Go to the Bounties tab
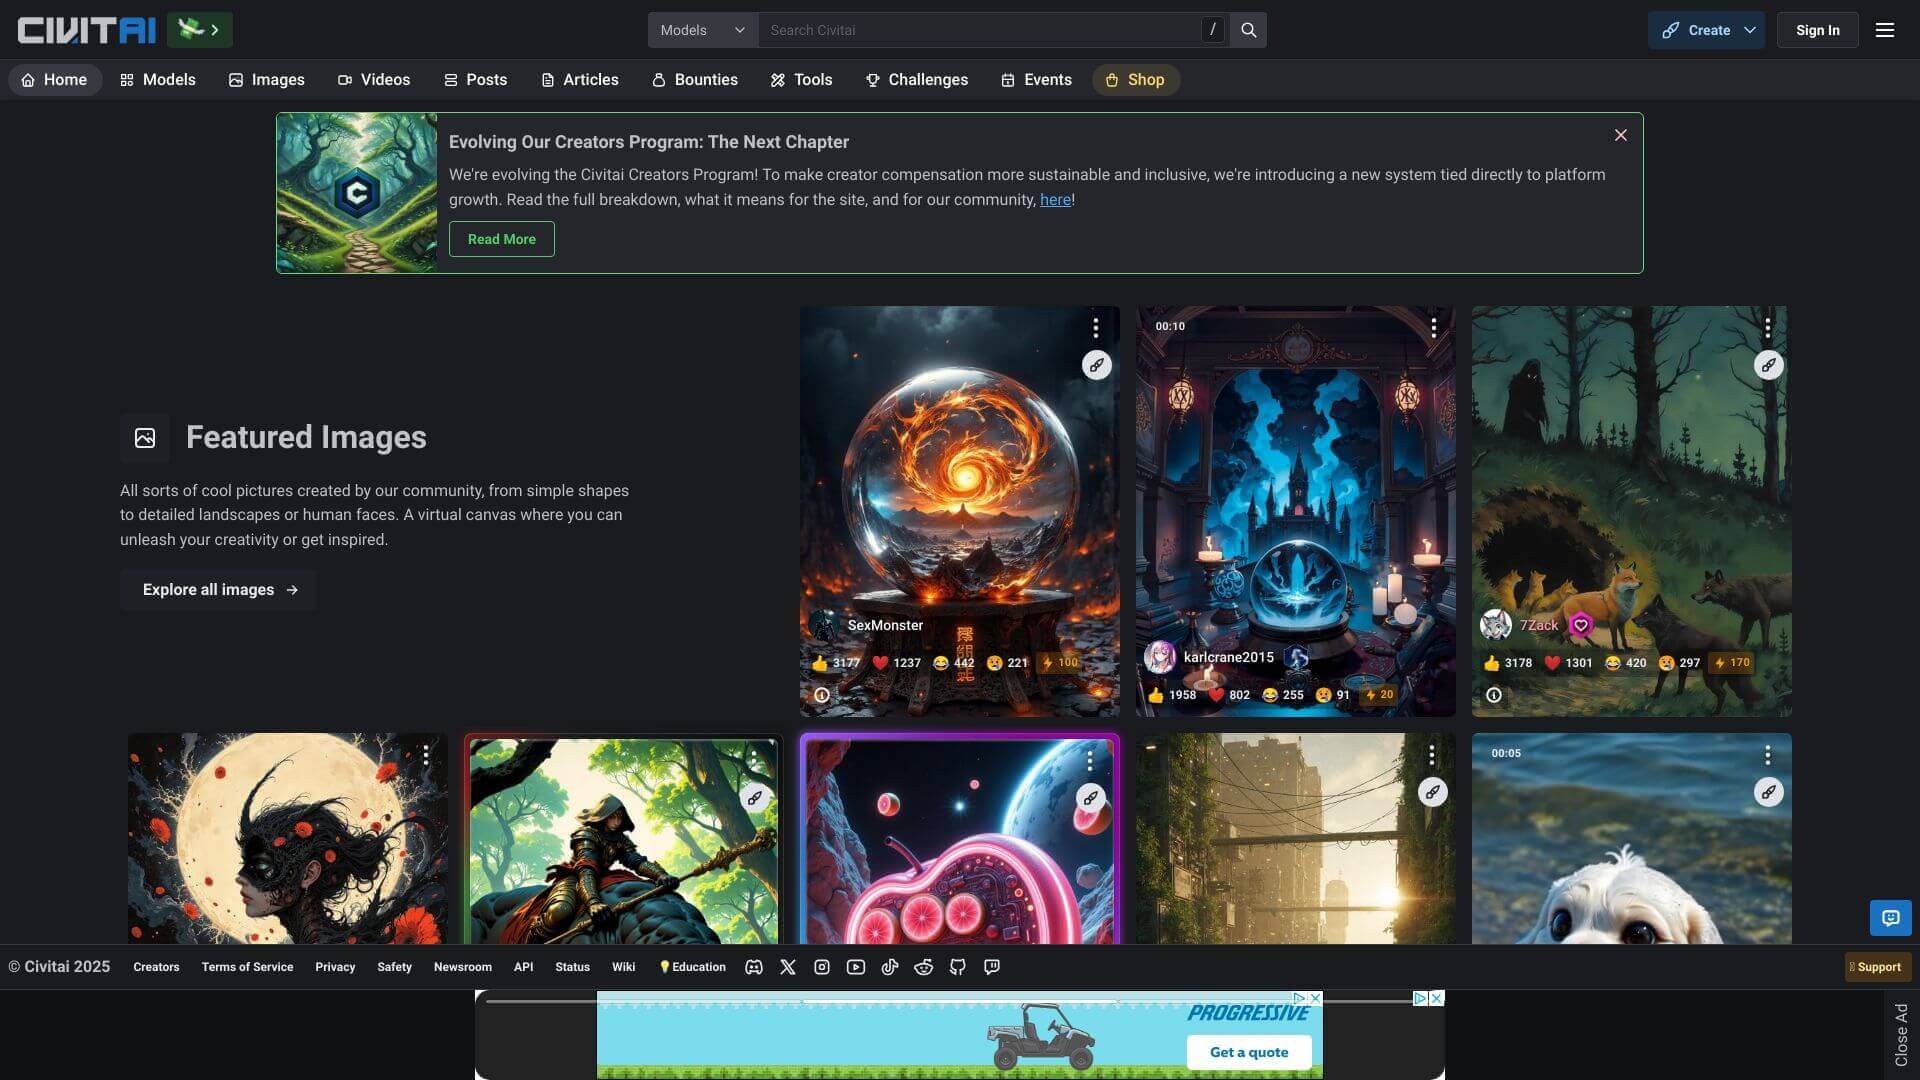 tap(695, 80)
